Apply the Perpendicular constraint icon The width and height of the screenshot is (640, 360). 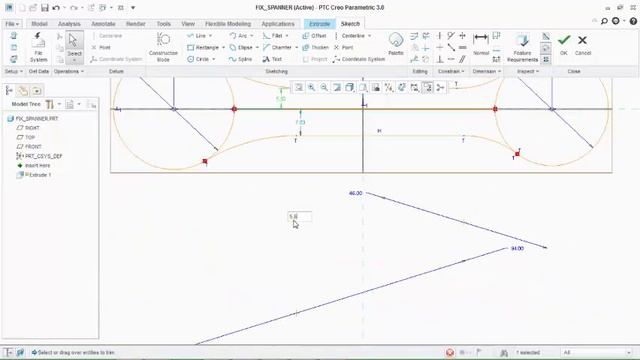pos(440,59)
